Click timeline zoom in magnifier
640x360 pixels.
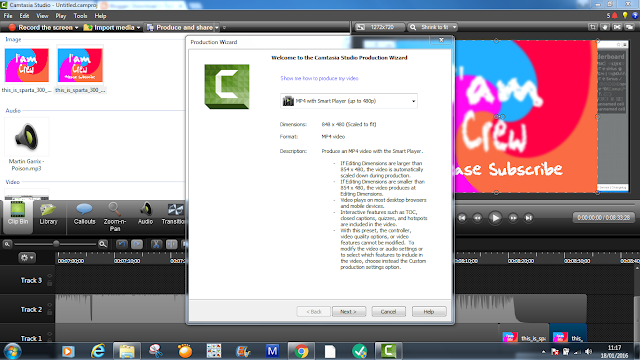point(103,244)
